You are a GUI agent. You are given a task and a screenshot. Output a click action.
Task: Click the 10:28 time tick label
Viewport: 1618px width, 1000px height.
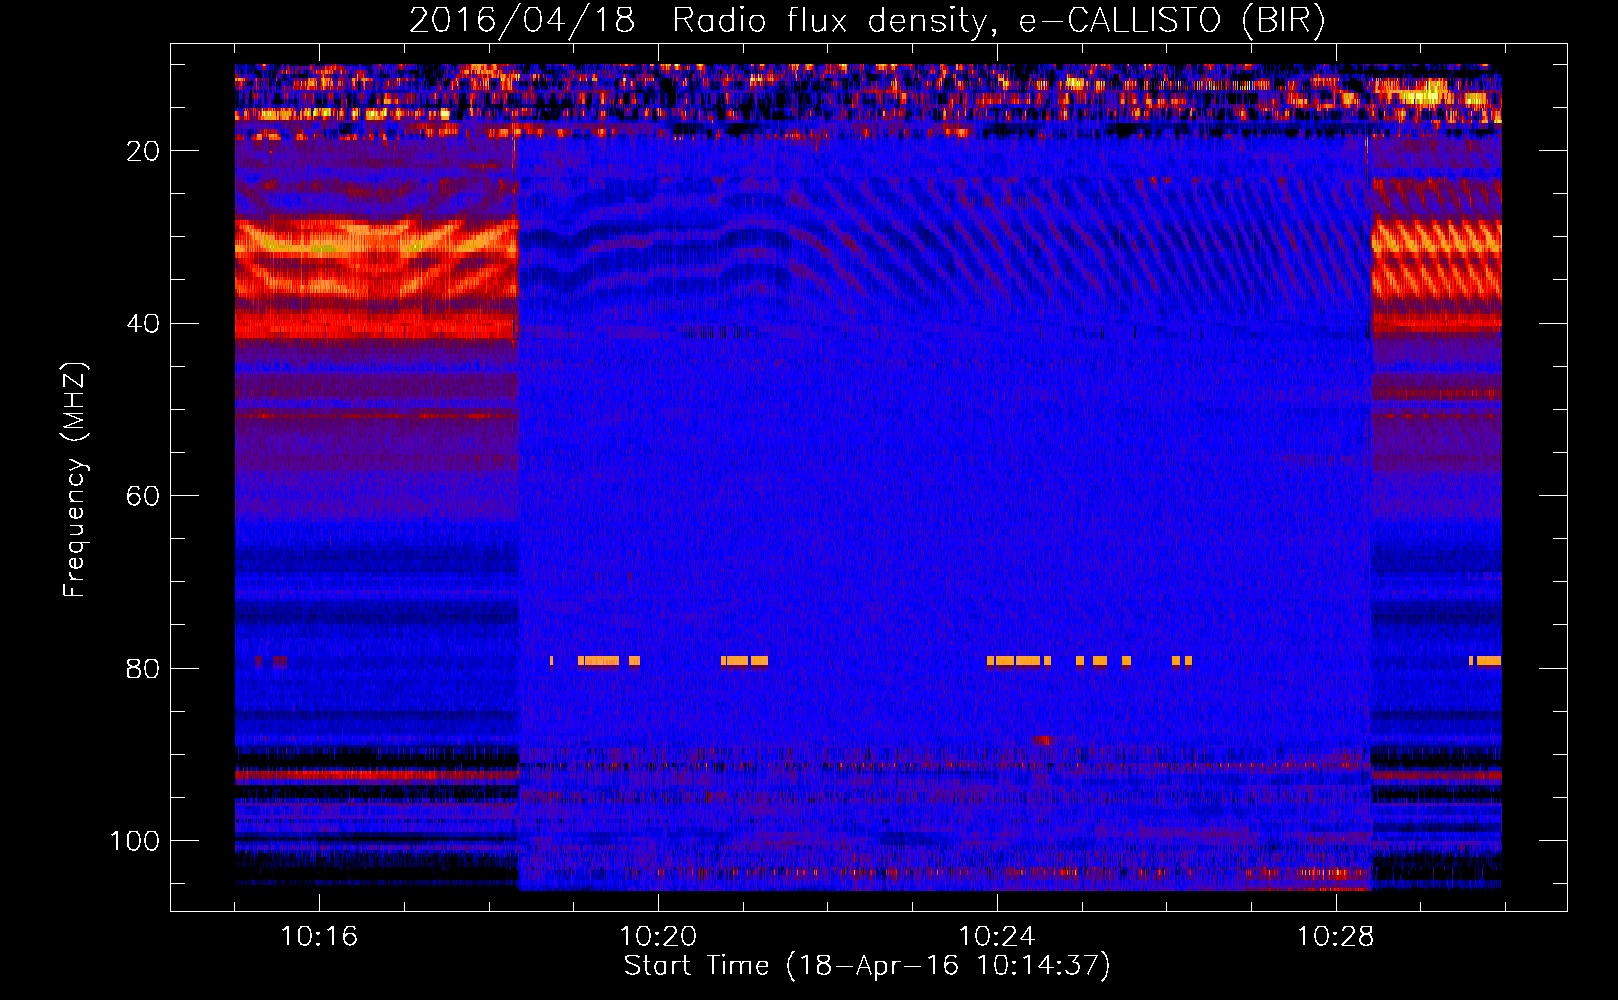point(1336,937)
